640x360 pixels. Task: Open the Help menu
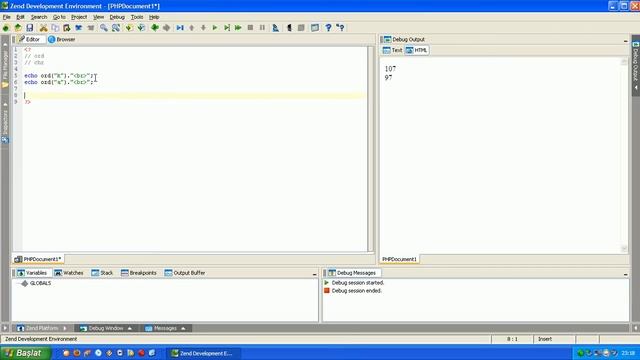[154, 17]
